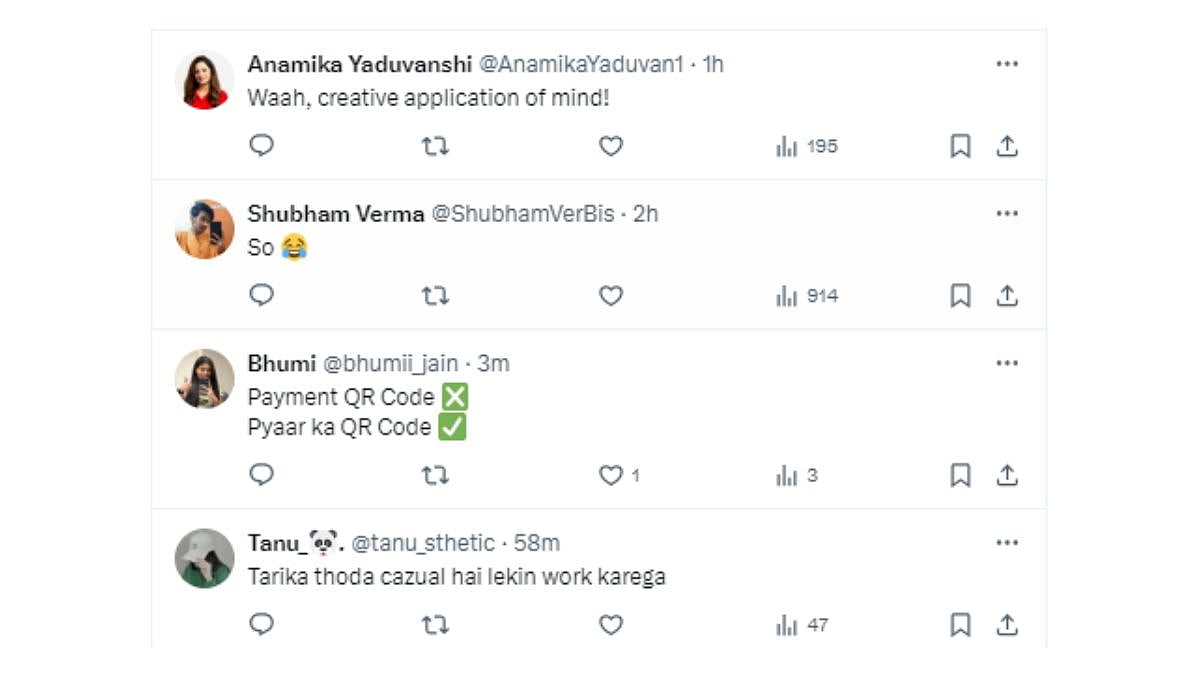The image size is (1200, 675).
Task: Like Tanu's tweet about Tarika
Action: [611, 625]
